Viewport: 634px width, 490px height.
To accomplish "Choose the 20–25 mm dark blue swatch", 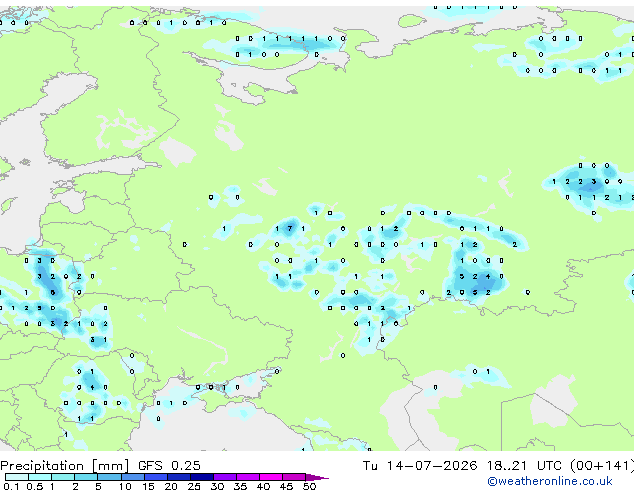I will click(178, 477).
